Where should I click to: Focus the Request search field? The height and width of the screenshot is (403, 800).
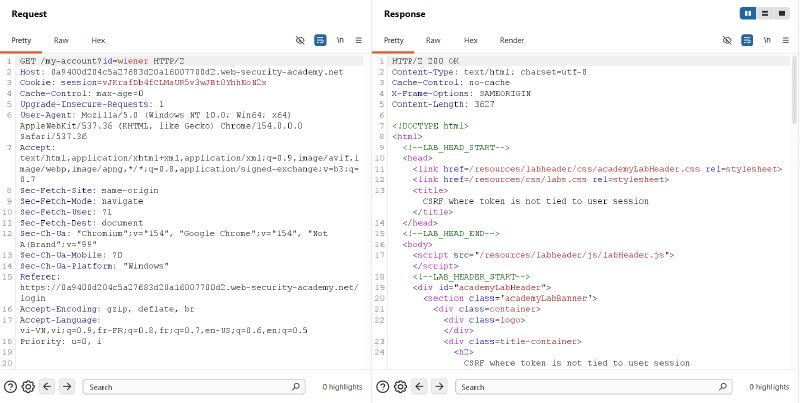[x=194, y=387]
